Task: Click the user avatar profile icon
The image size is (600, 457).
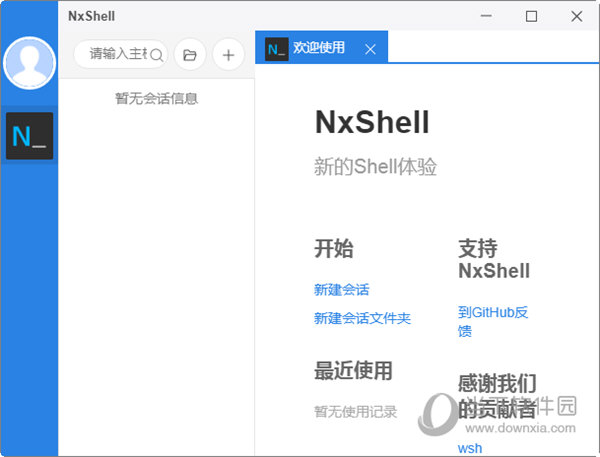Action: coord(29,62)
